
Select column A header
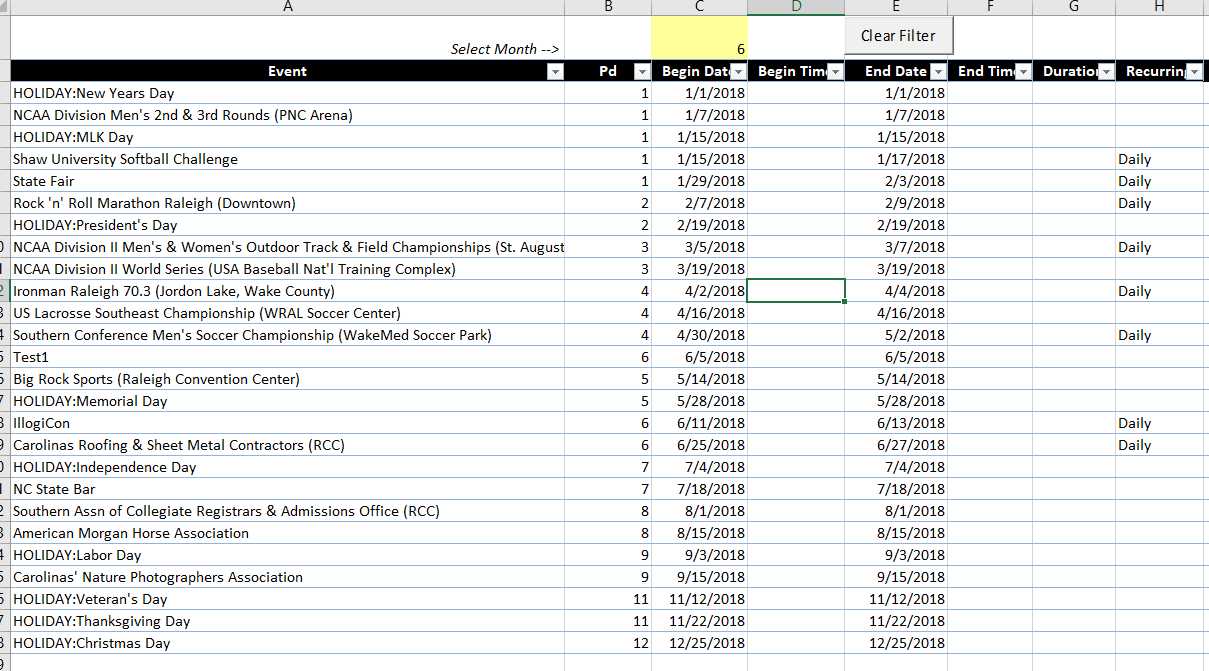(288, 7)
